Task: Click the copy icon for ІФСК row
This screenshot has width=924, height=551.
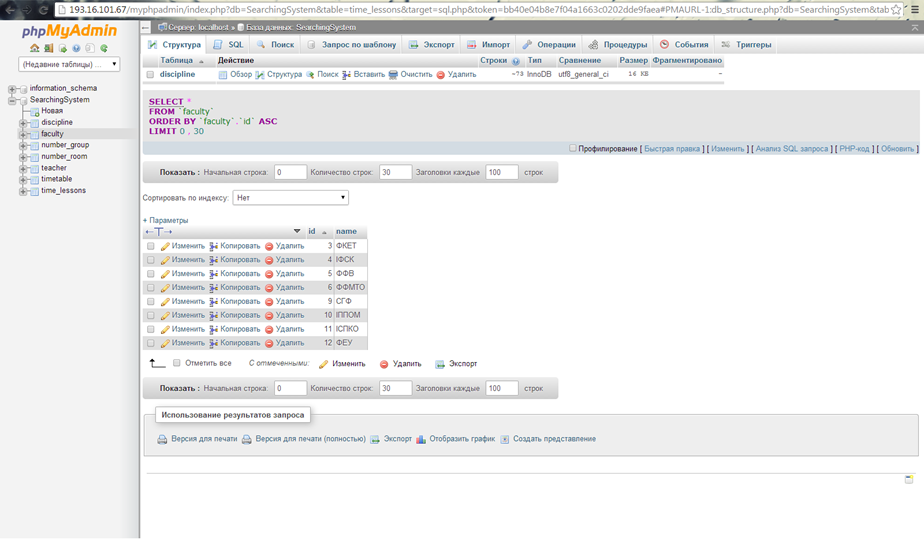Action: tap(214, 260)
